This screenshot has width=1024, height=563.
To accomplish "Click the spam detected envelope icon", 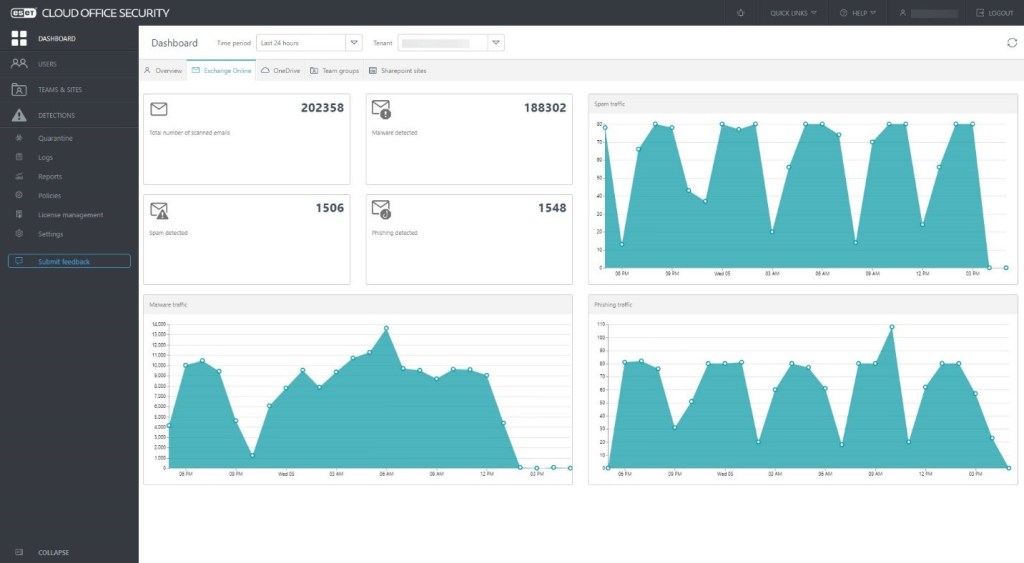I will (x=159, y=210).
